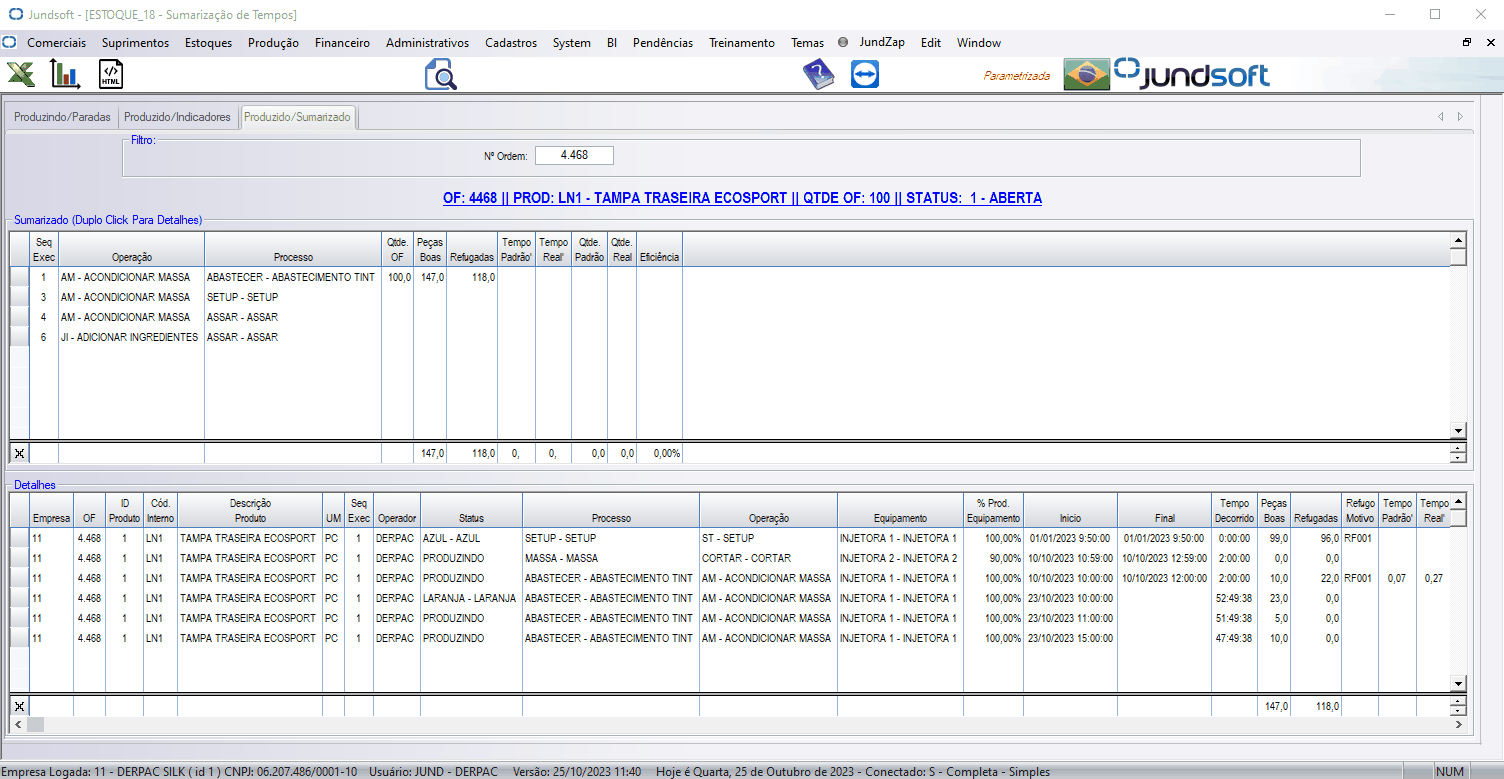This screenshot has height=779, width=1504.
Task: Export data with the Excel icon
Action: (21, 74)
